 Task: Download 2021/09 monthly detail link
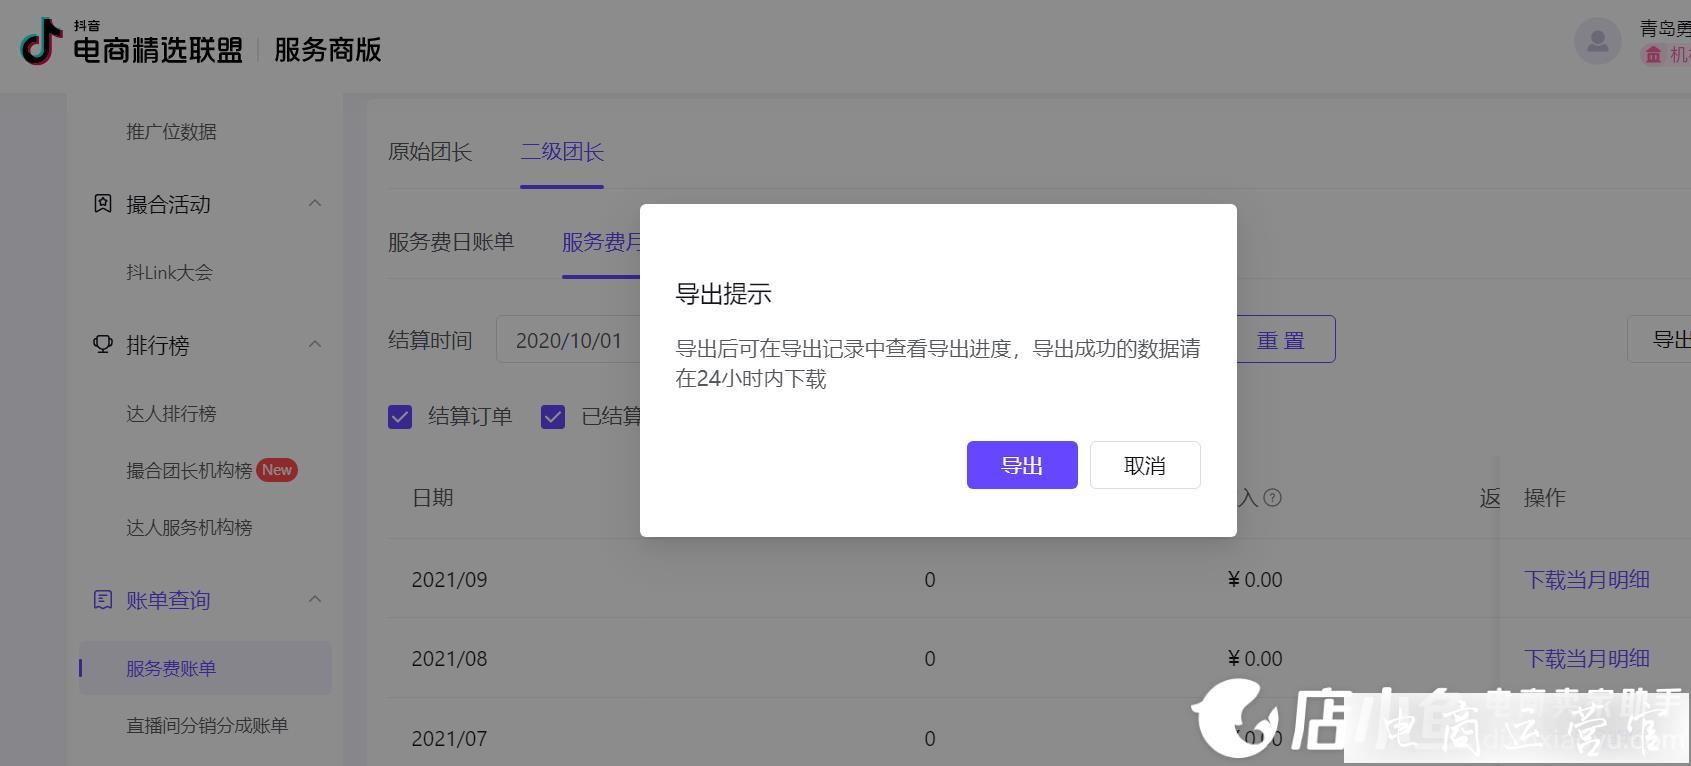coord(1587,580)
